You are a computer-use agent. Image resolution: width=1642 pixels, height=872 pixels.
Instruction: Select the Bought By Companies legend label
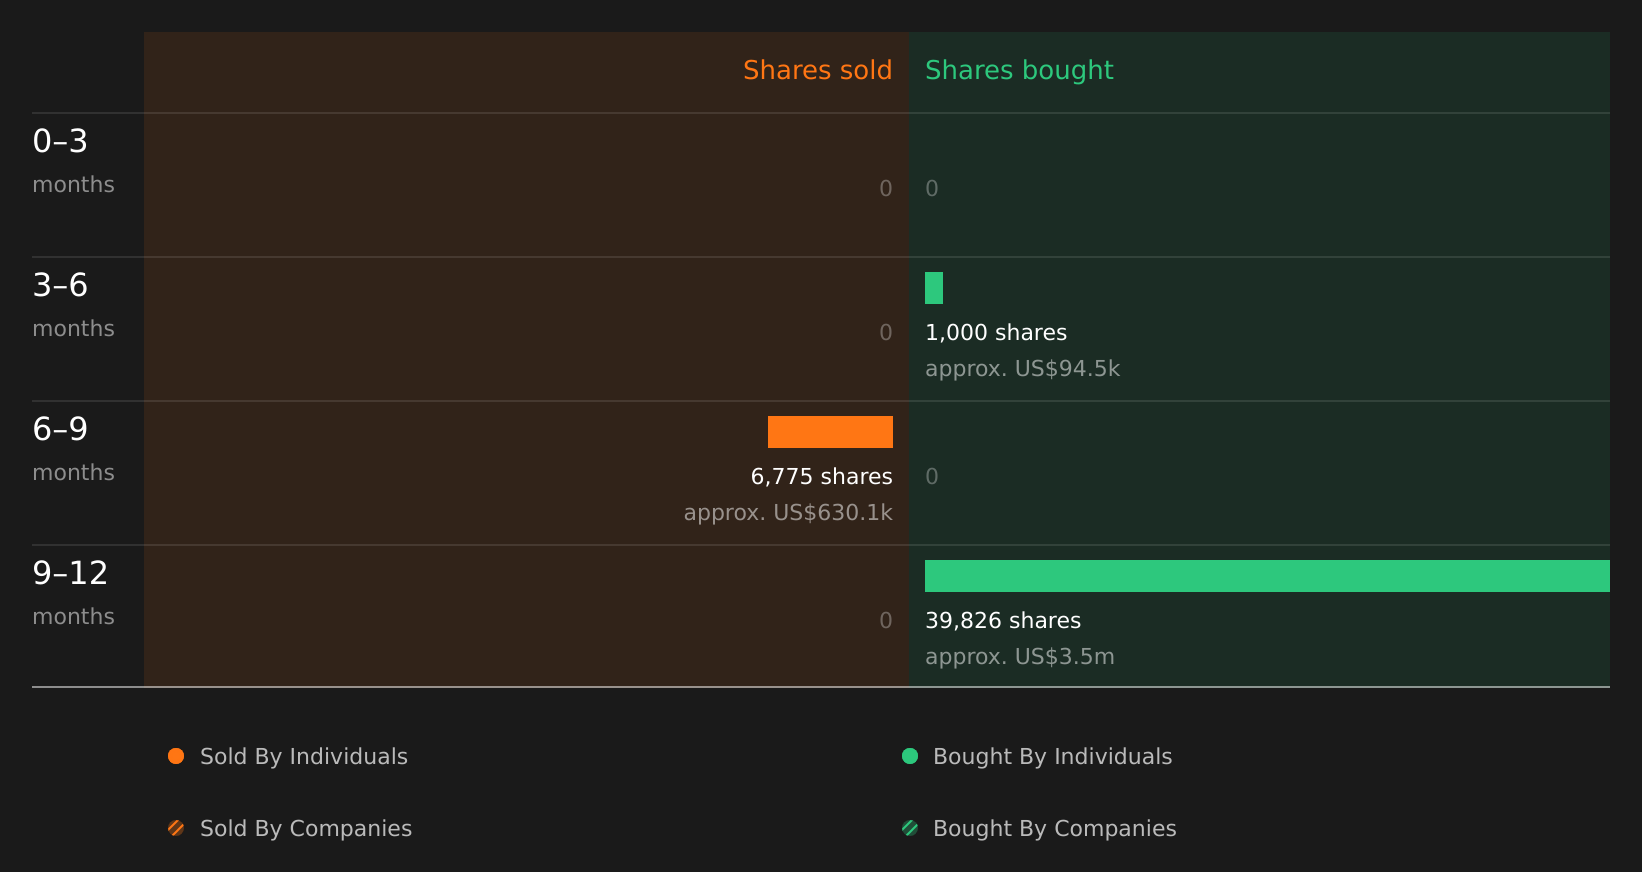click(1055, 829)
